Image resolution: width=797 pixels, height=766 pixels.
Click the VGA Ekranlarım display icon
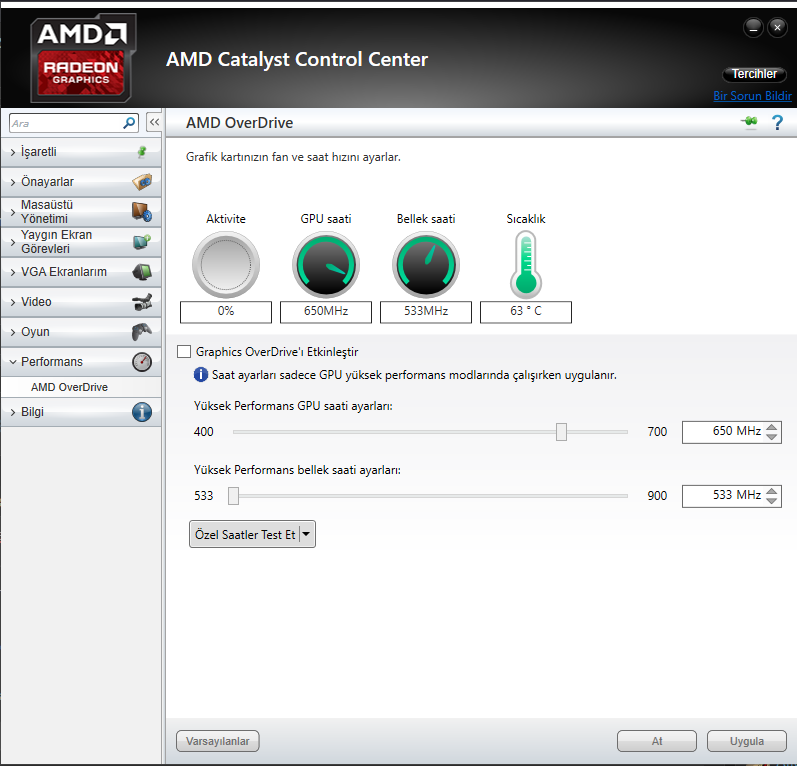[142, 272]
